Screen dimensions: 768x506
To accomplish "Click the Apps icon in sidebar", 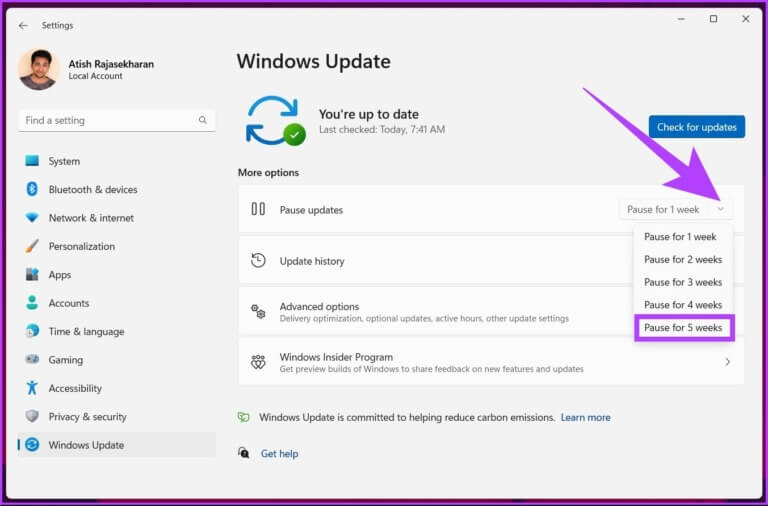I will pyautogui.click(x=32, y=274).
